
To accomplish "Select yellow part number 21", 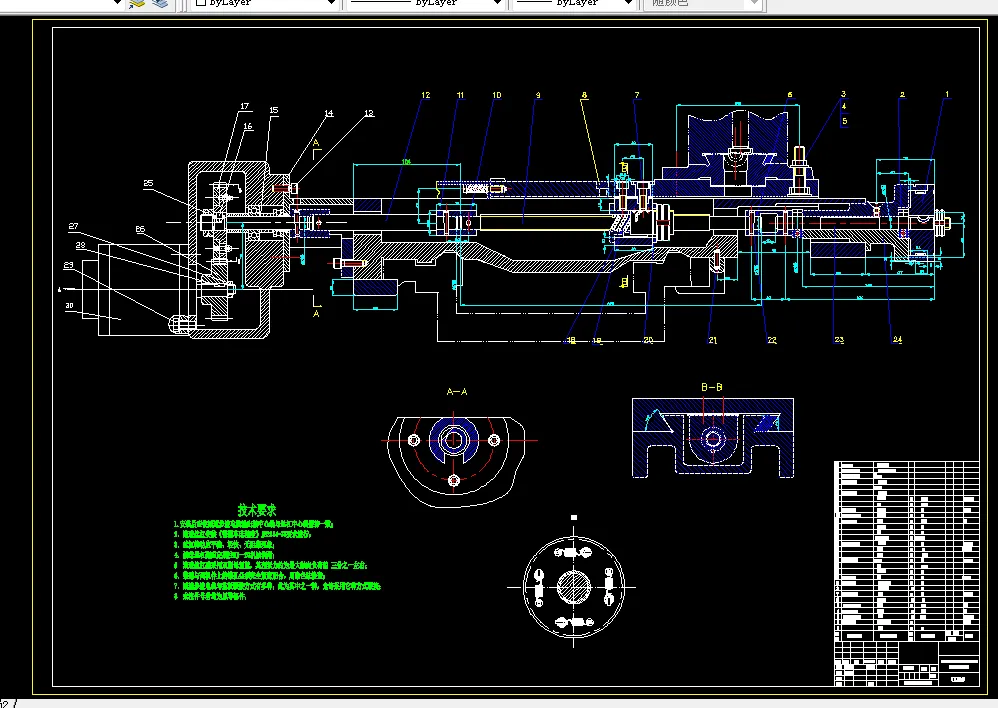I will pos(713,341).
